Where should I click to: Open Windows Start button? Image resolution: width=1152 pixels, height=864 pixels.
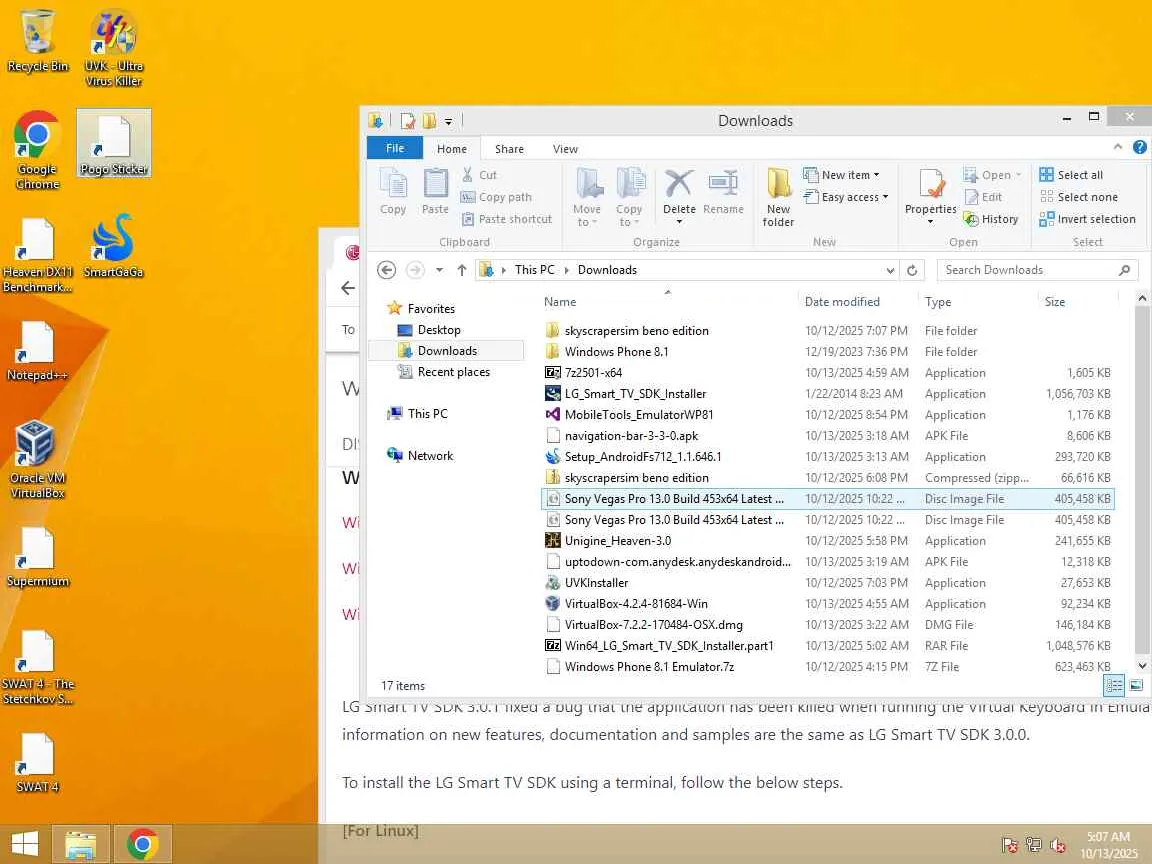pos(25,844)
